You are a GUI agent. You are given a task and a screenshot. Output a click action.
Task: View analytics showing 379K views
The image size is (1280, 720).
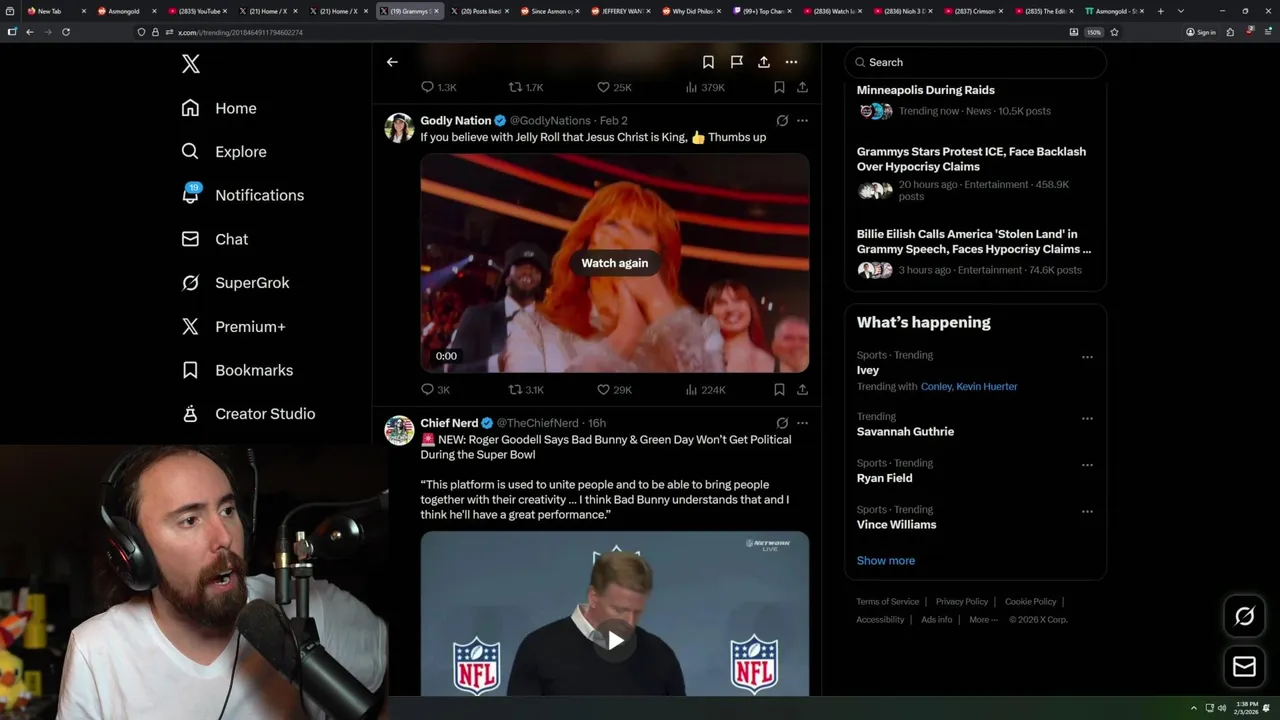[x=705, y=87]
